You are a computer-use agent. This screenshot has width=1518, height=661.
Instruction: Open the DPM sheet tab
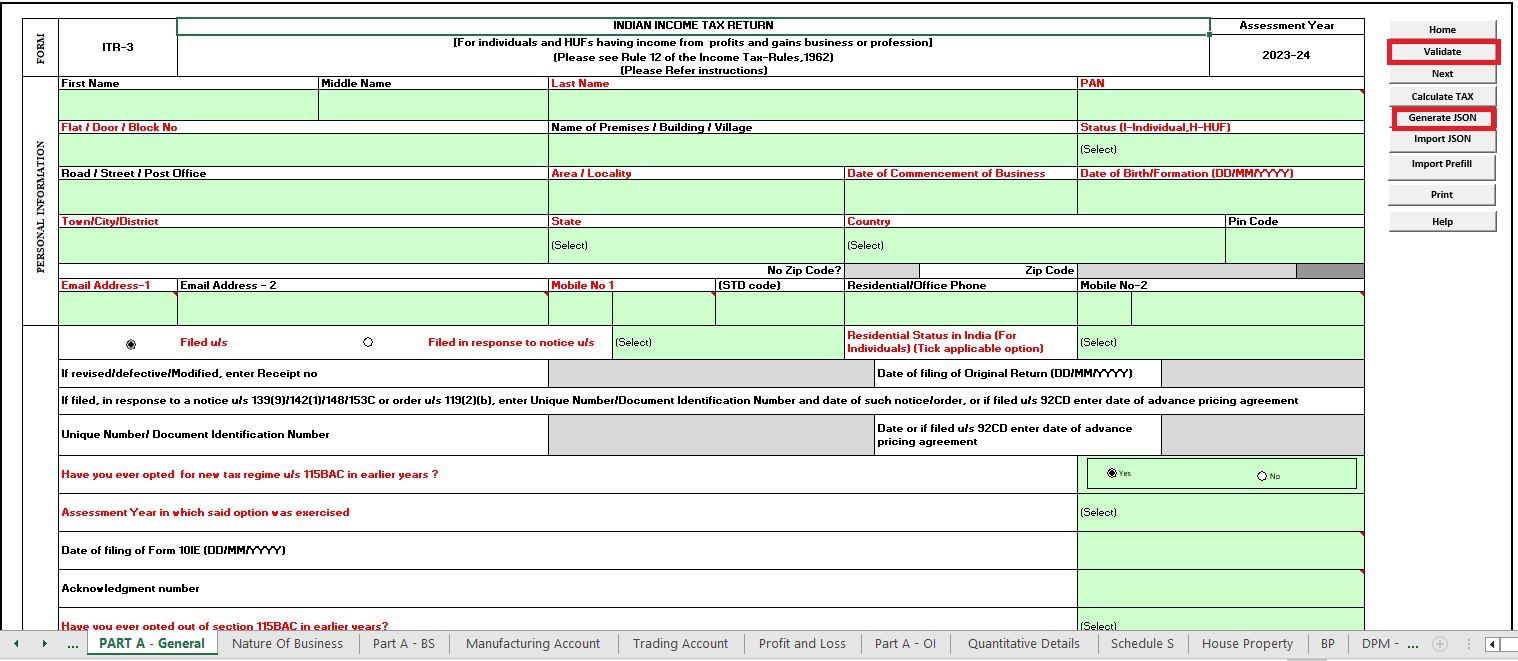coord(1381,644)
